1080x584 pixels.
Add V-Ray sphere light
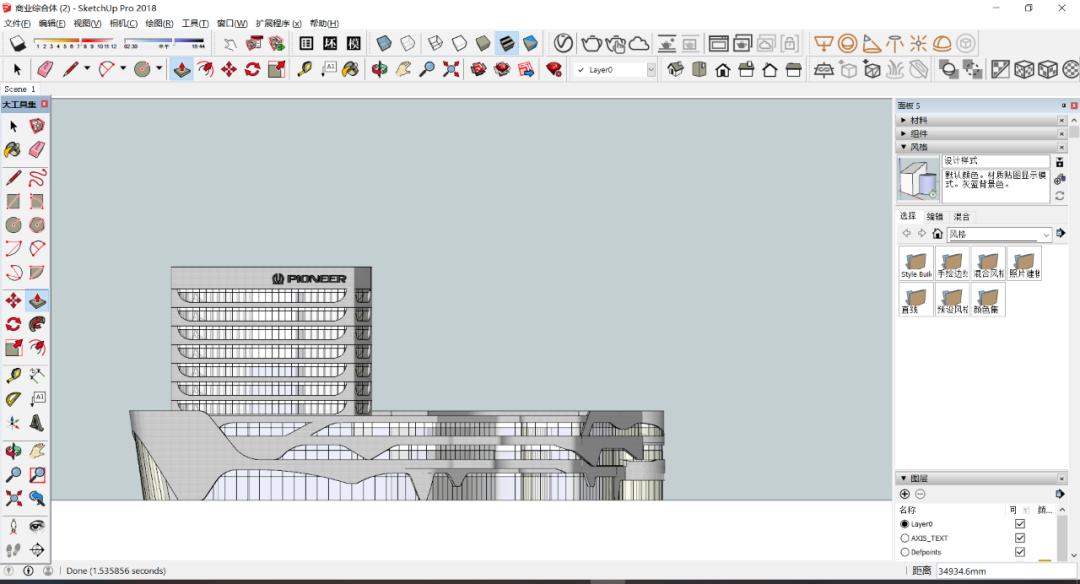(x=847, y=43)
